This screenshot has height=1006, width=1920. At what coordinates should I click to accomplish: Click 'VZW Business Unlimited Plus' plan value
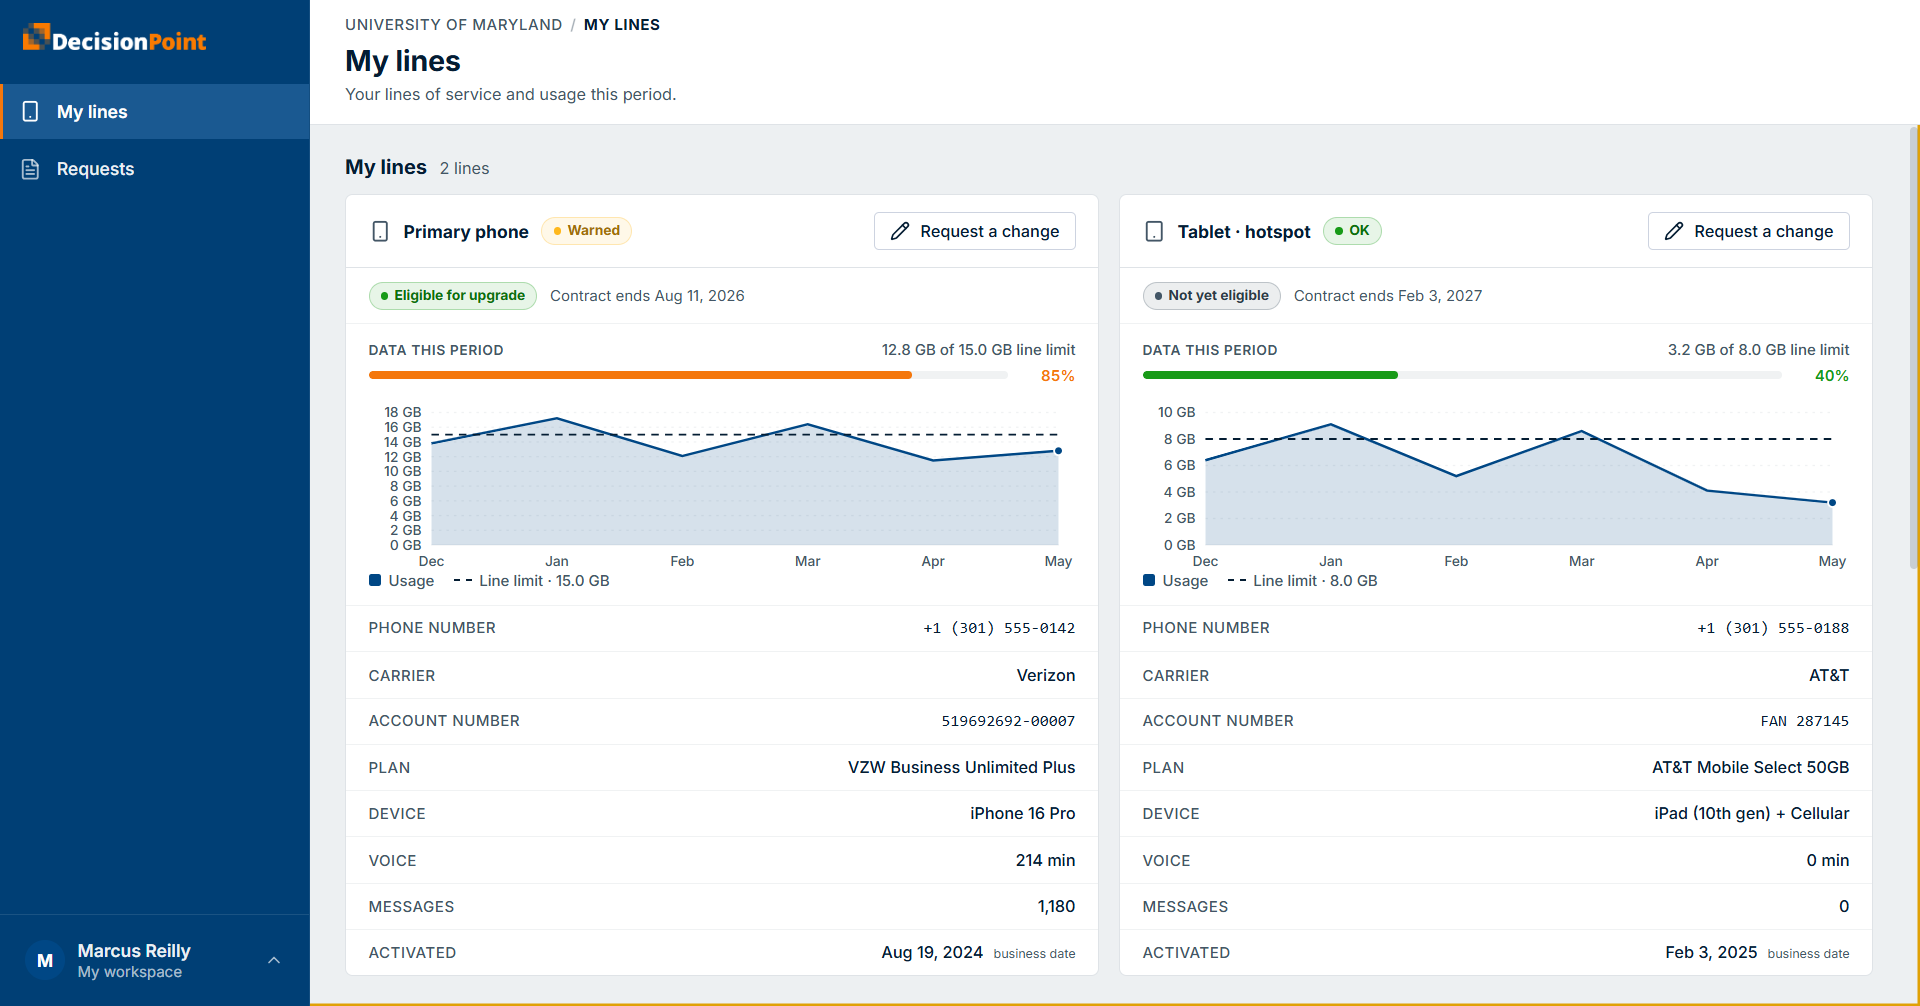click(962, 767)
